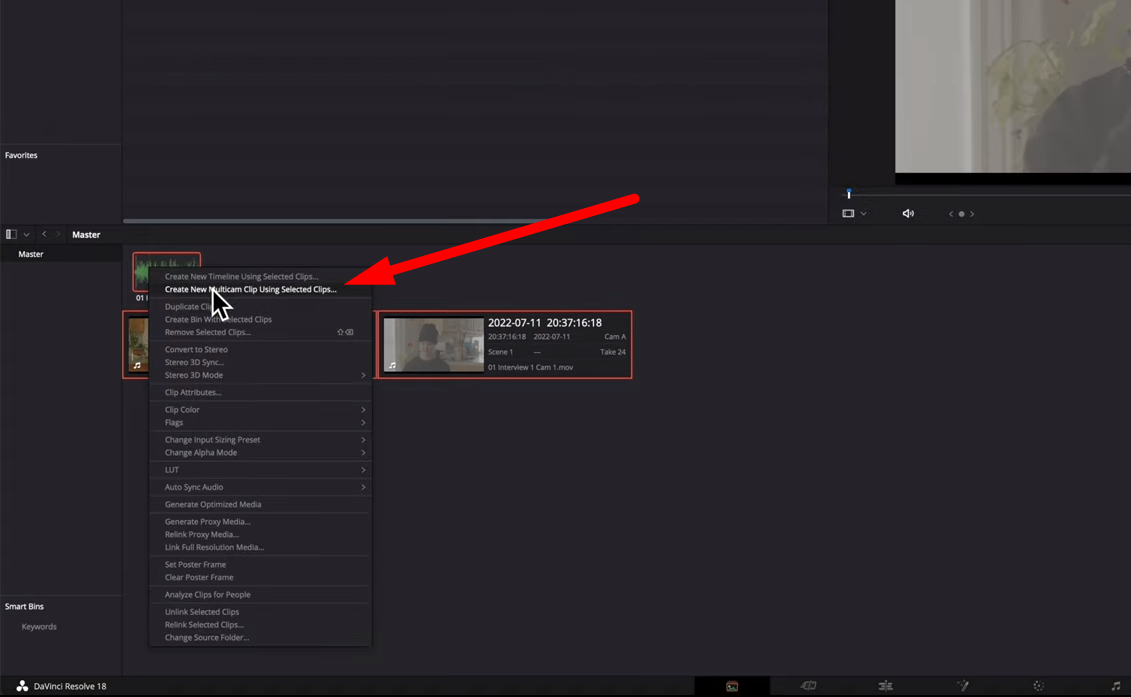Switch to the Edit page
The width and height of the screenshot is (1131, 697).
[x=885, y=686]
